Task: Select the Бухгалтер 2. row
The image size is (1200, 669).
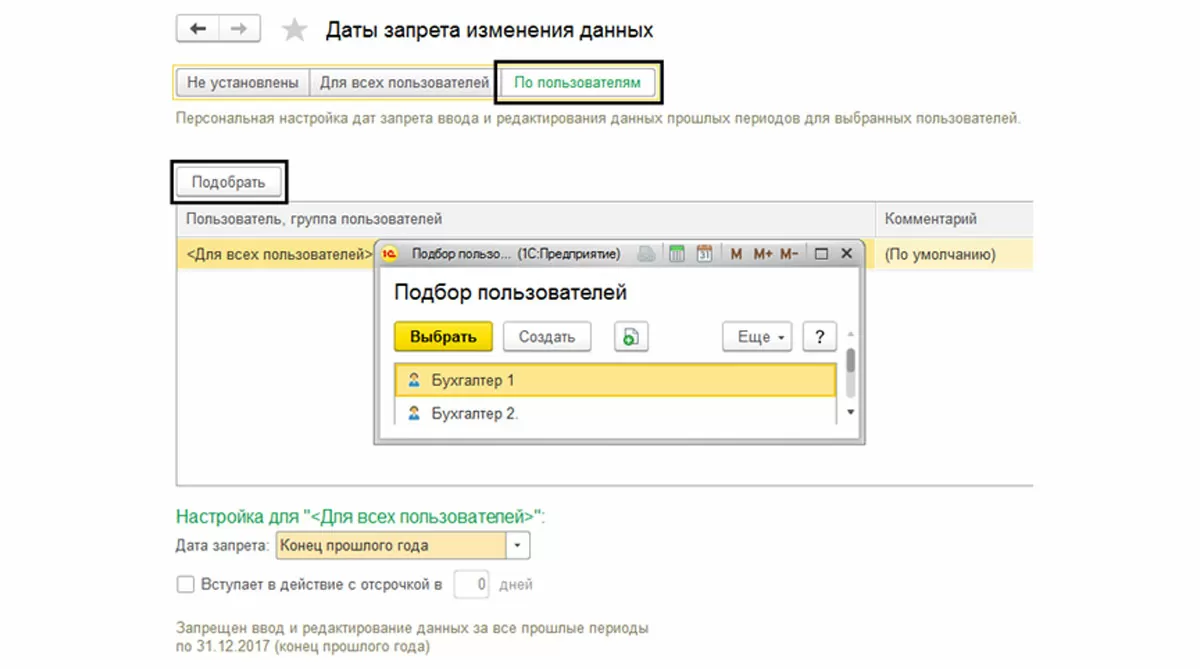Action: 615,412
